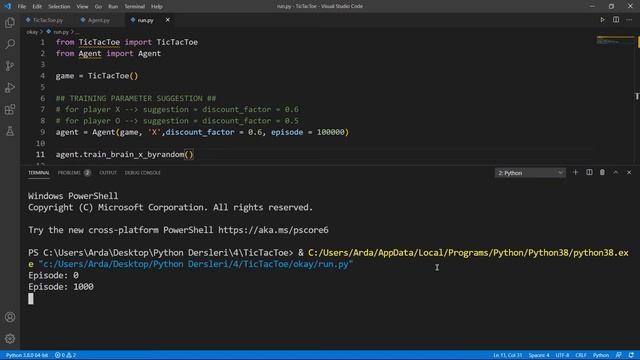Image resolution: width=640 pixels, height=360 pixels.
Task: Open notifications bell in status bar
Action: 631,355
